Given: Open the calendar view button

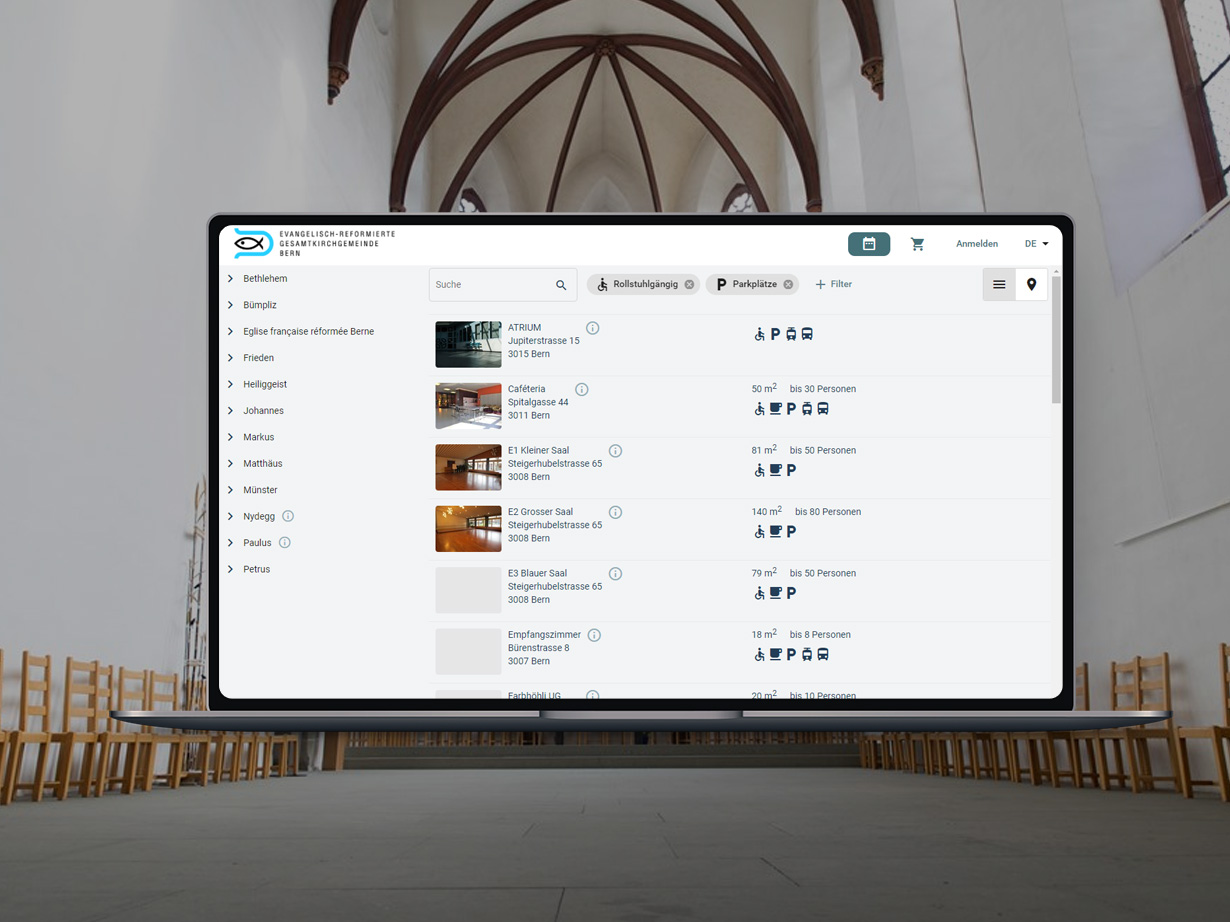Looking at the screenshot, I should 868,244.
